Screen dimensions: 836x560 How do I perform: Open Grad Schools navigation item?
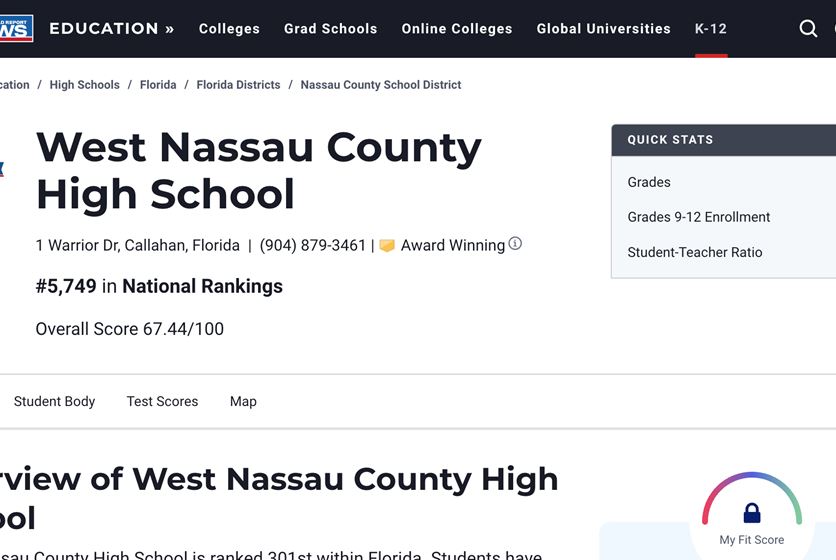[331, 29]
